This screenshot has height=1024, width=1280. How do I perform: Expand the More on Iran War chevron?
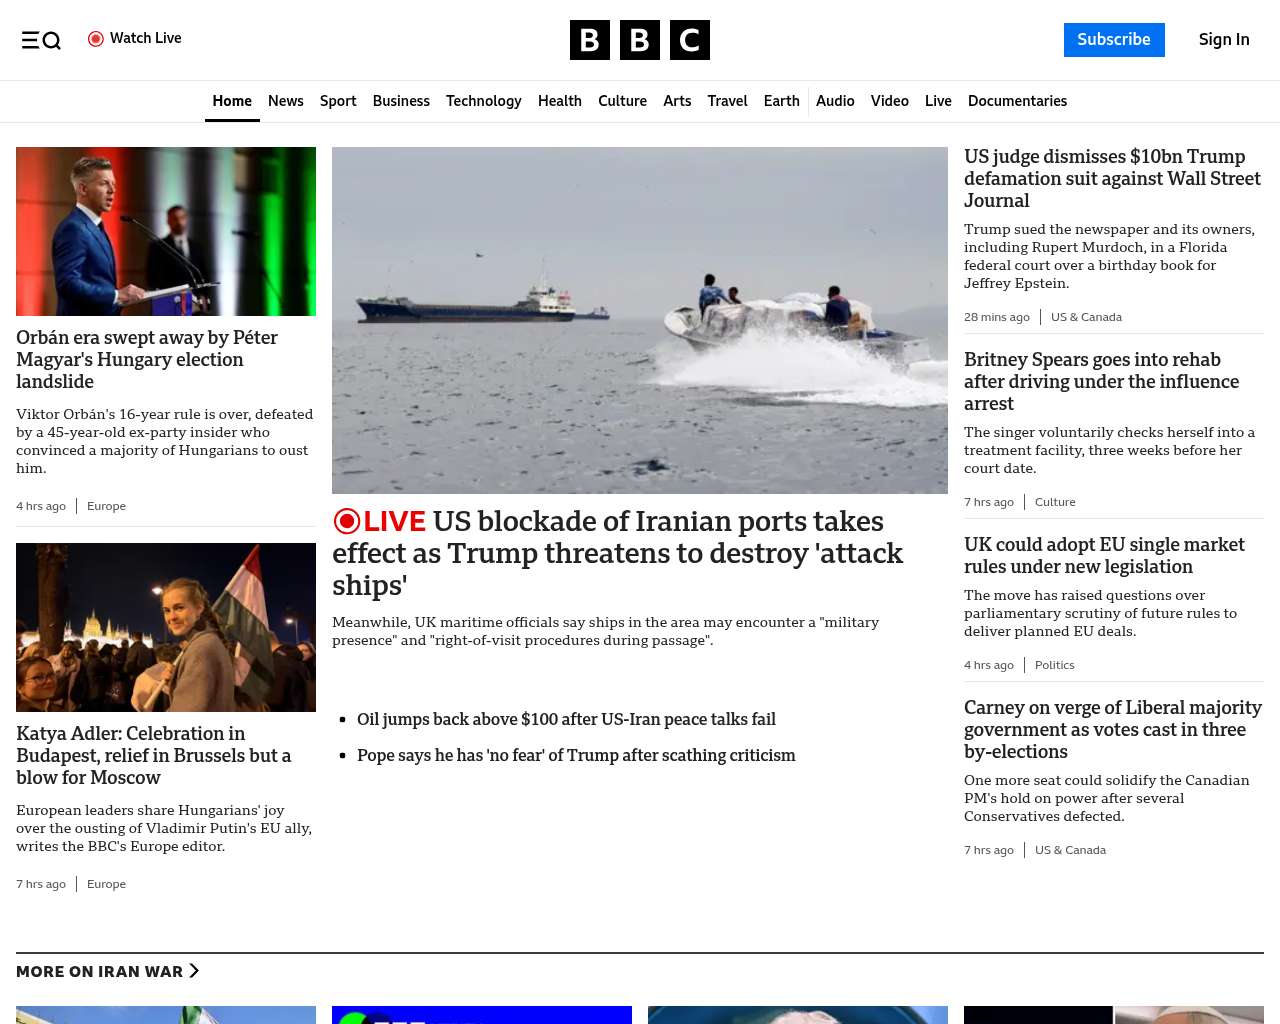pyautogui.click(x=194, y=971)
